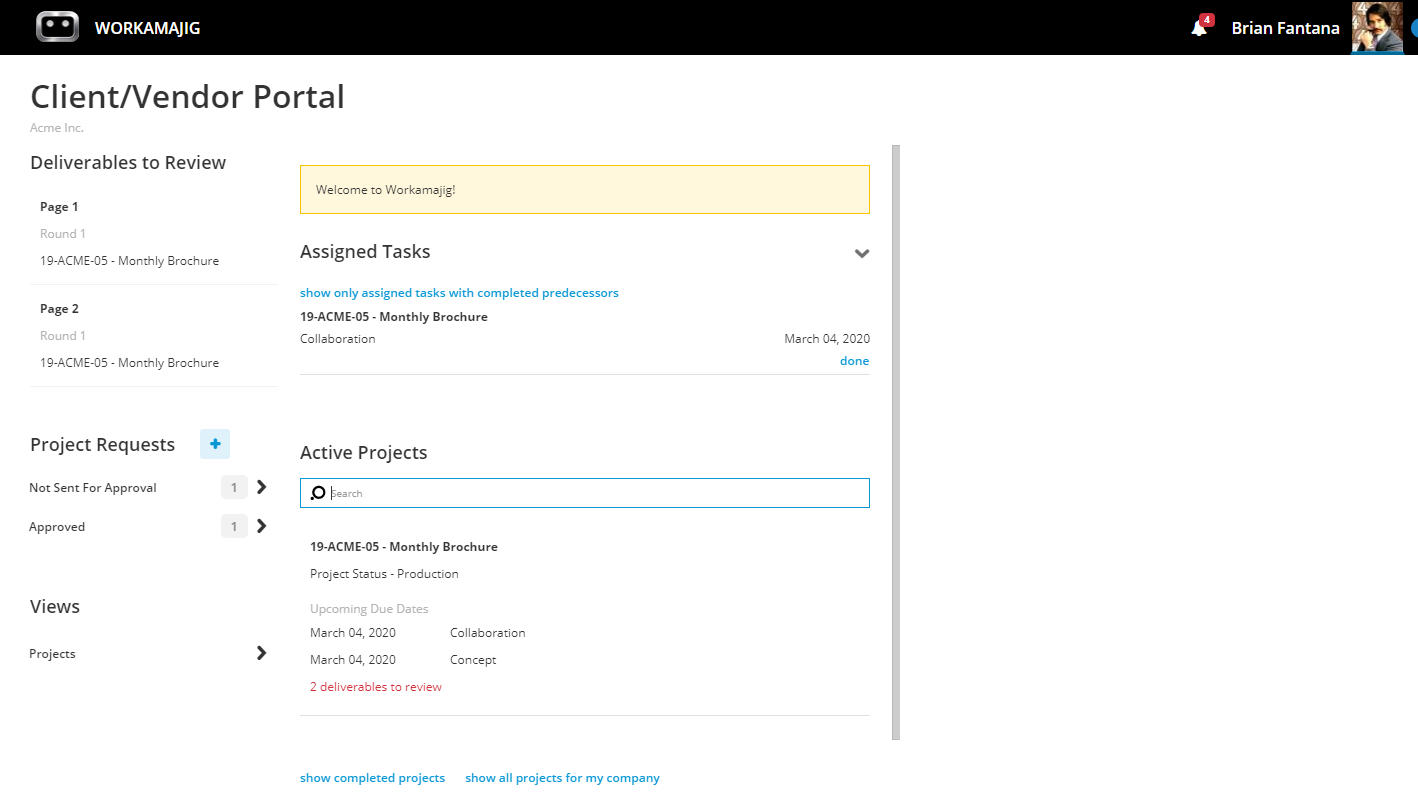This screenshot has width=1418, height=808.
Task: Expand the Not Sent For Approval arrow
Action: pyautogui.click(x=262, y=487)
